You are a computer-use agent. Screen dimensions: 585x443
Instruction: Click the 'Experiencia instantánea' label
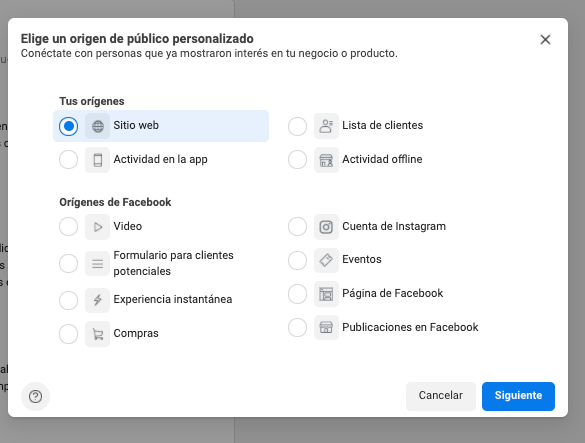pos(173,299)
